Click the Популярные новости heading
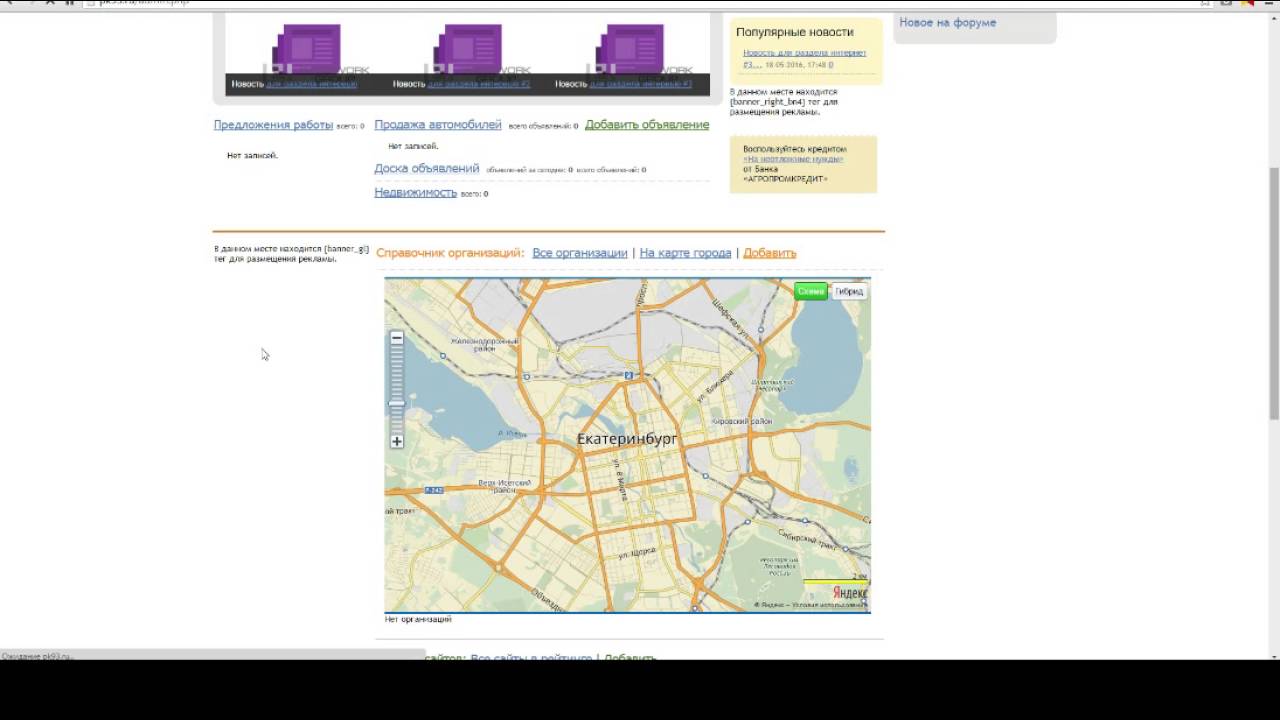This screenshot has height=720, width=1280. click(x=795, y=32)
